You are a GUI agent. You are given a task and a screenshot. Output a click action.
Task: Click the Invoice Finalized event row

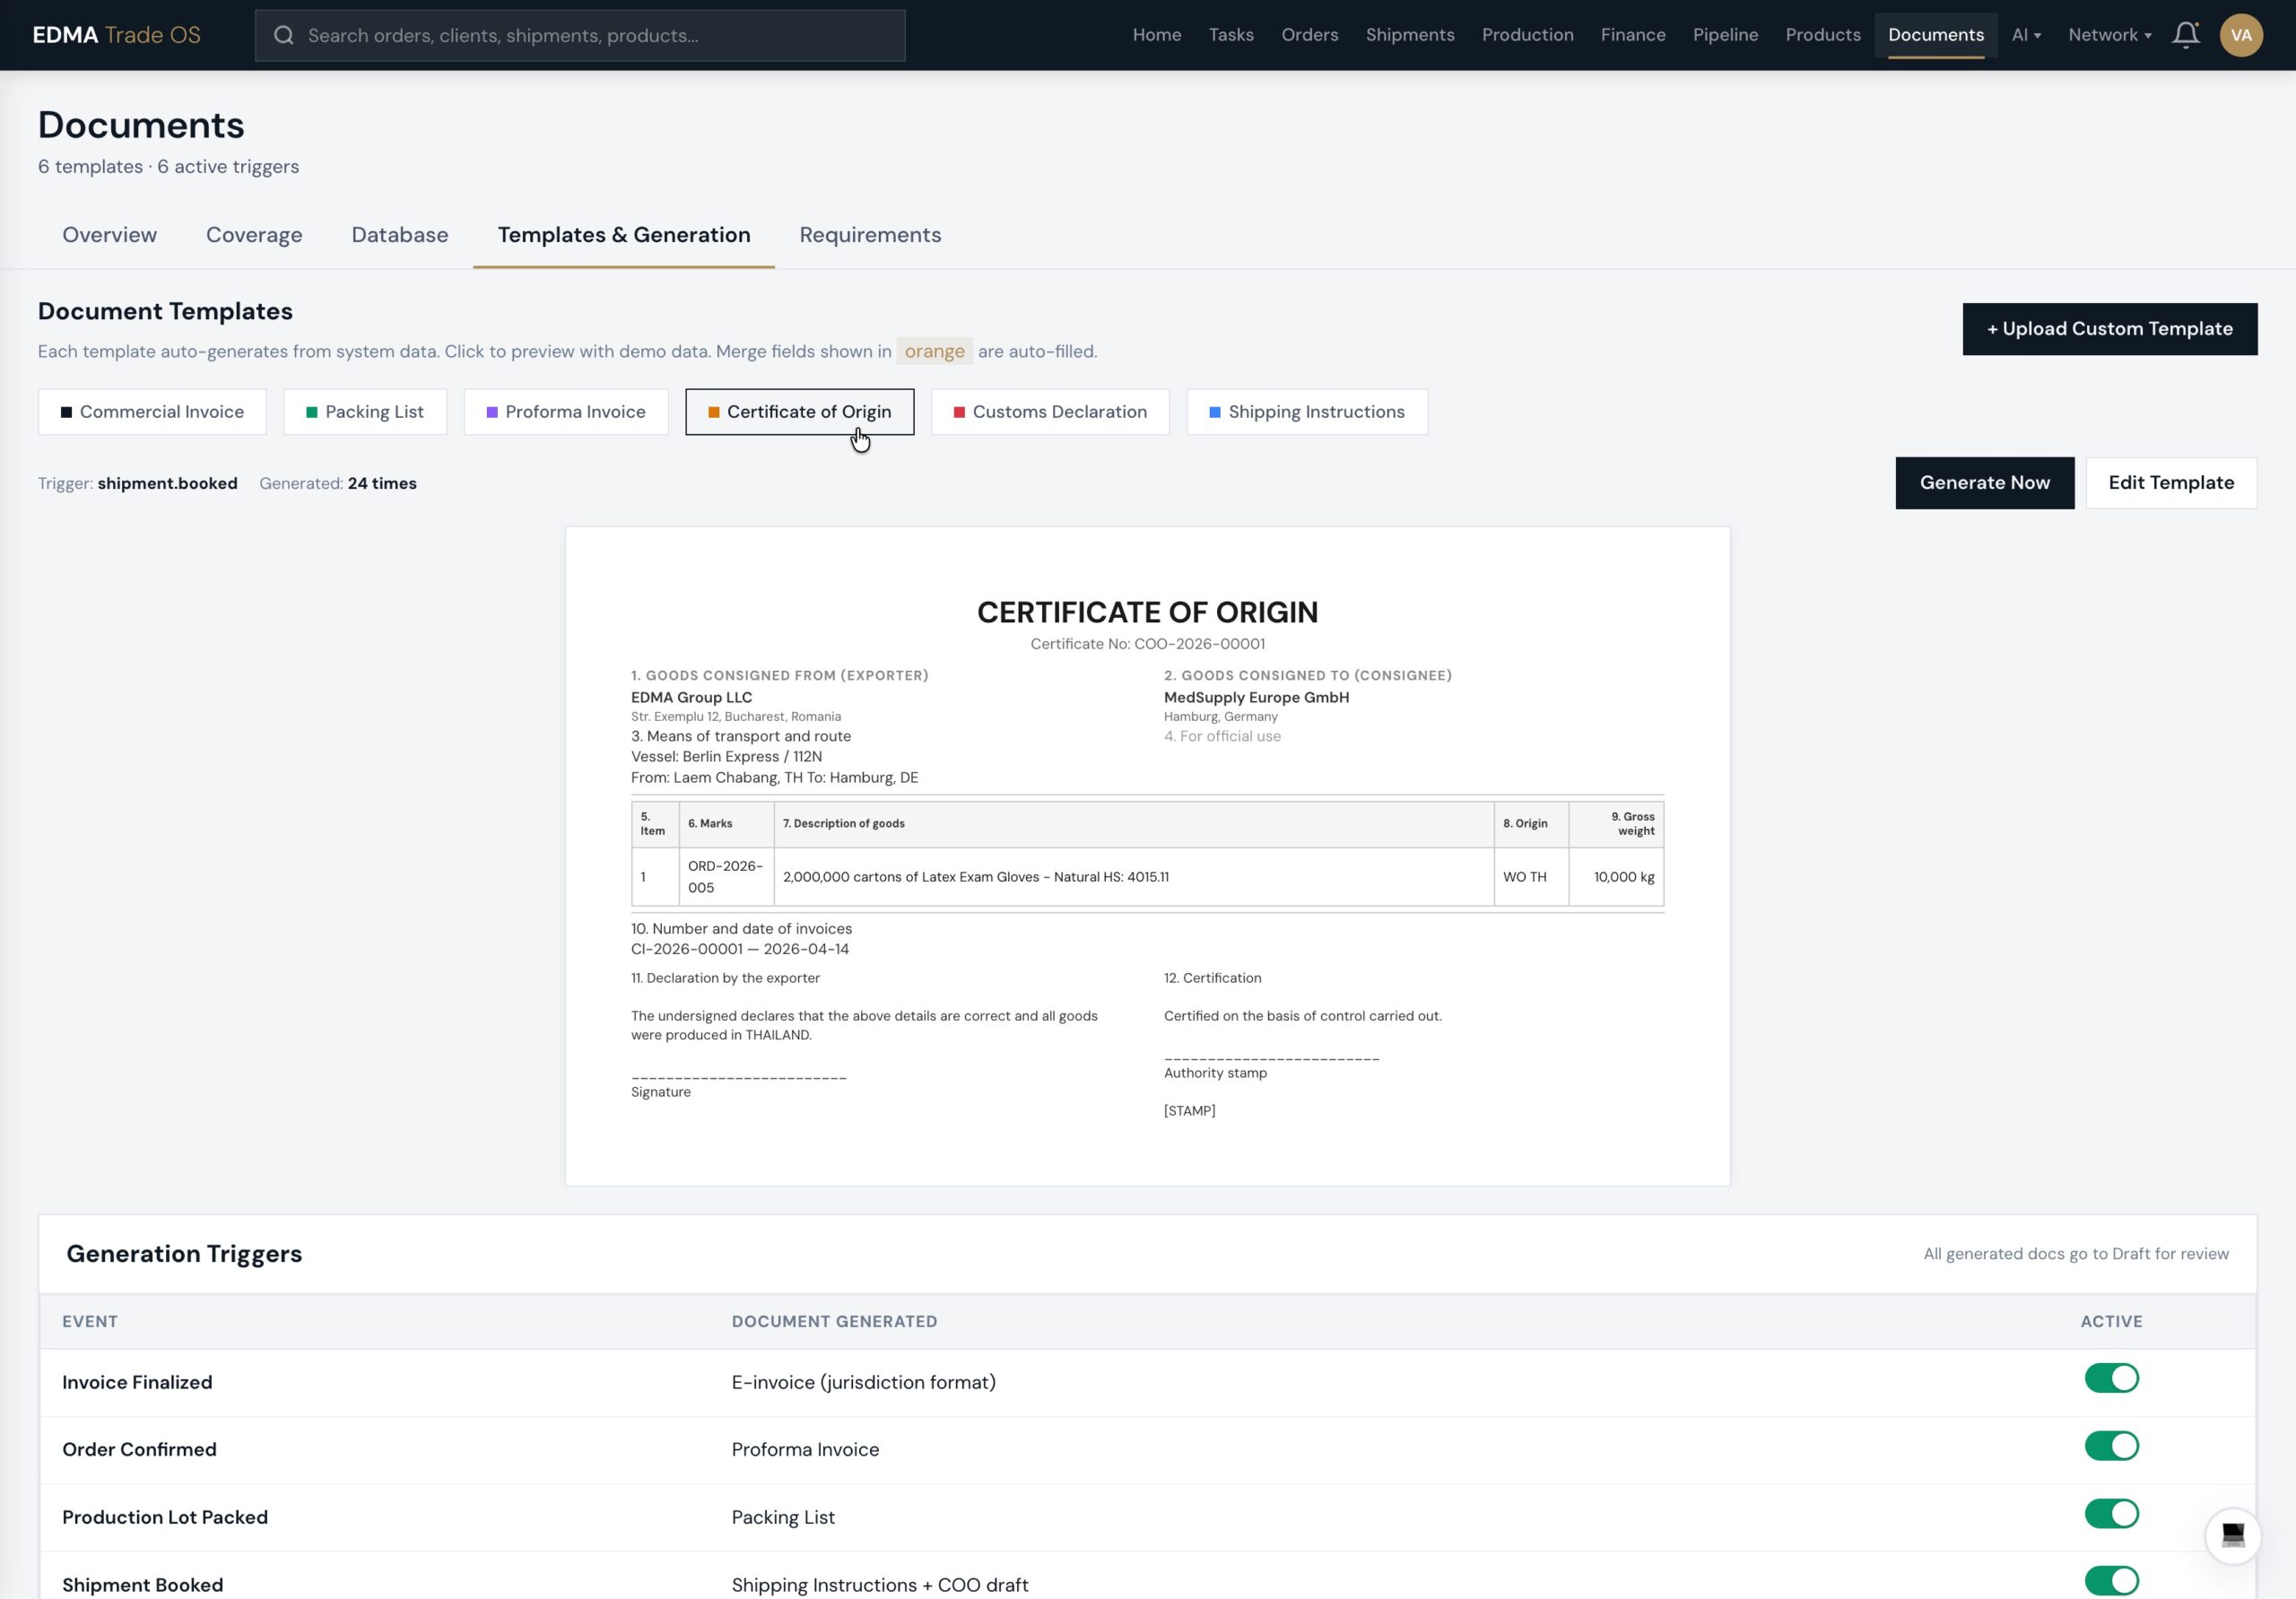[1147, 1382]
